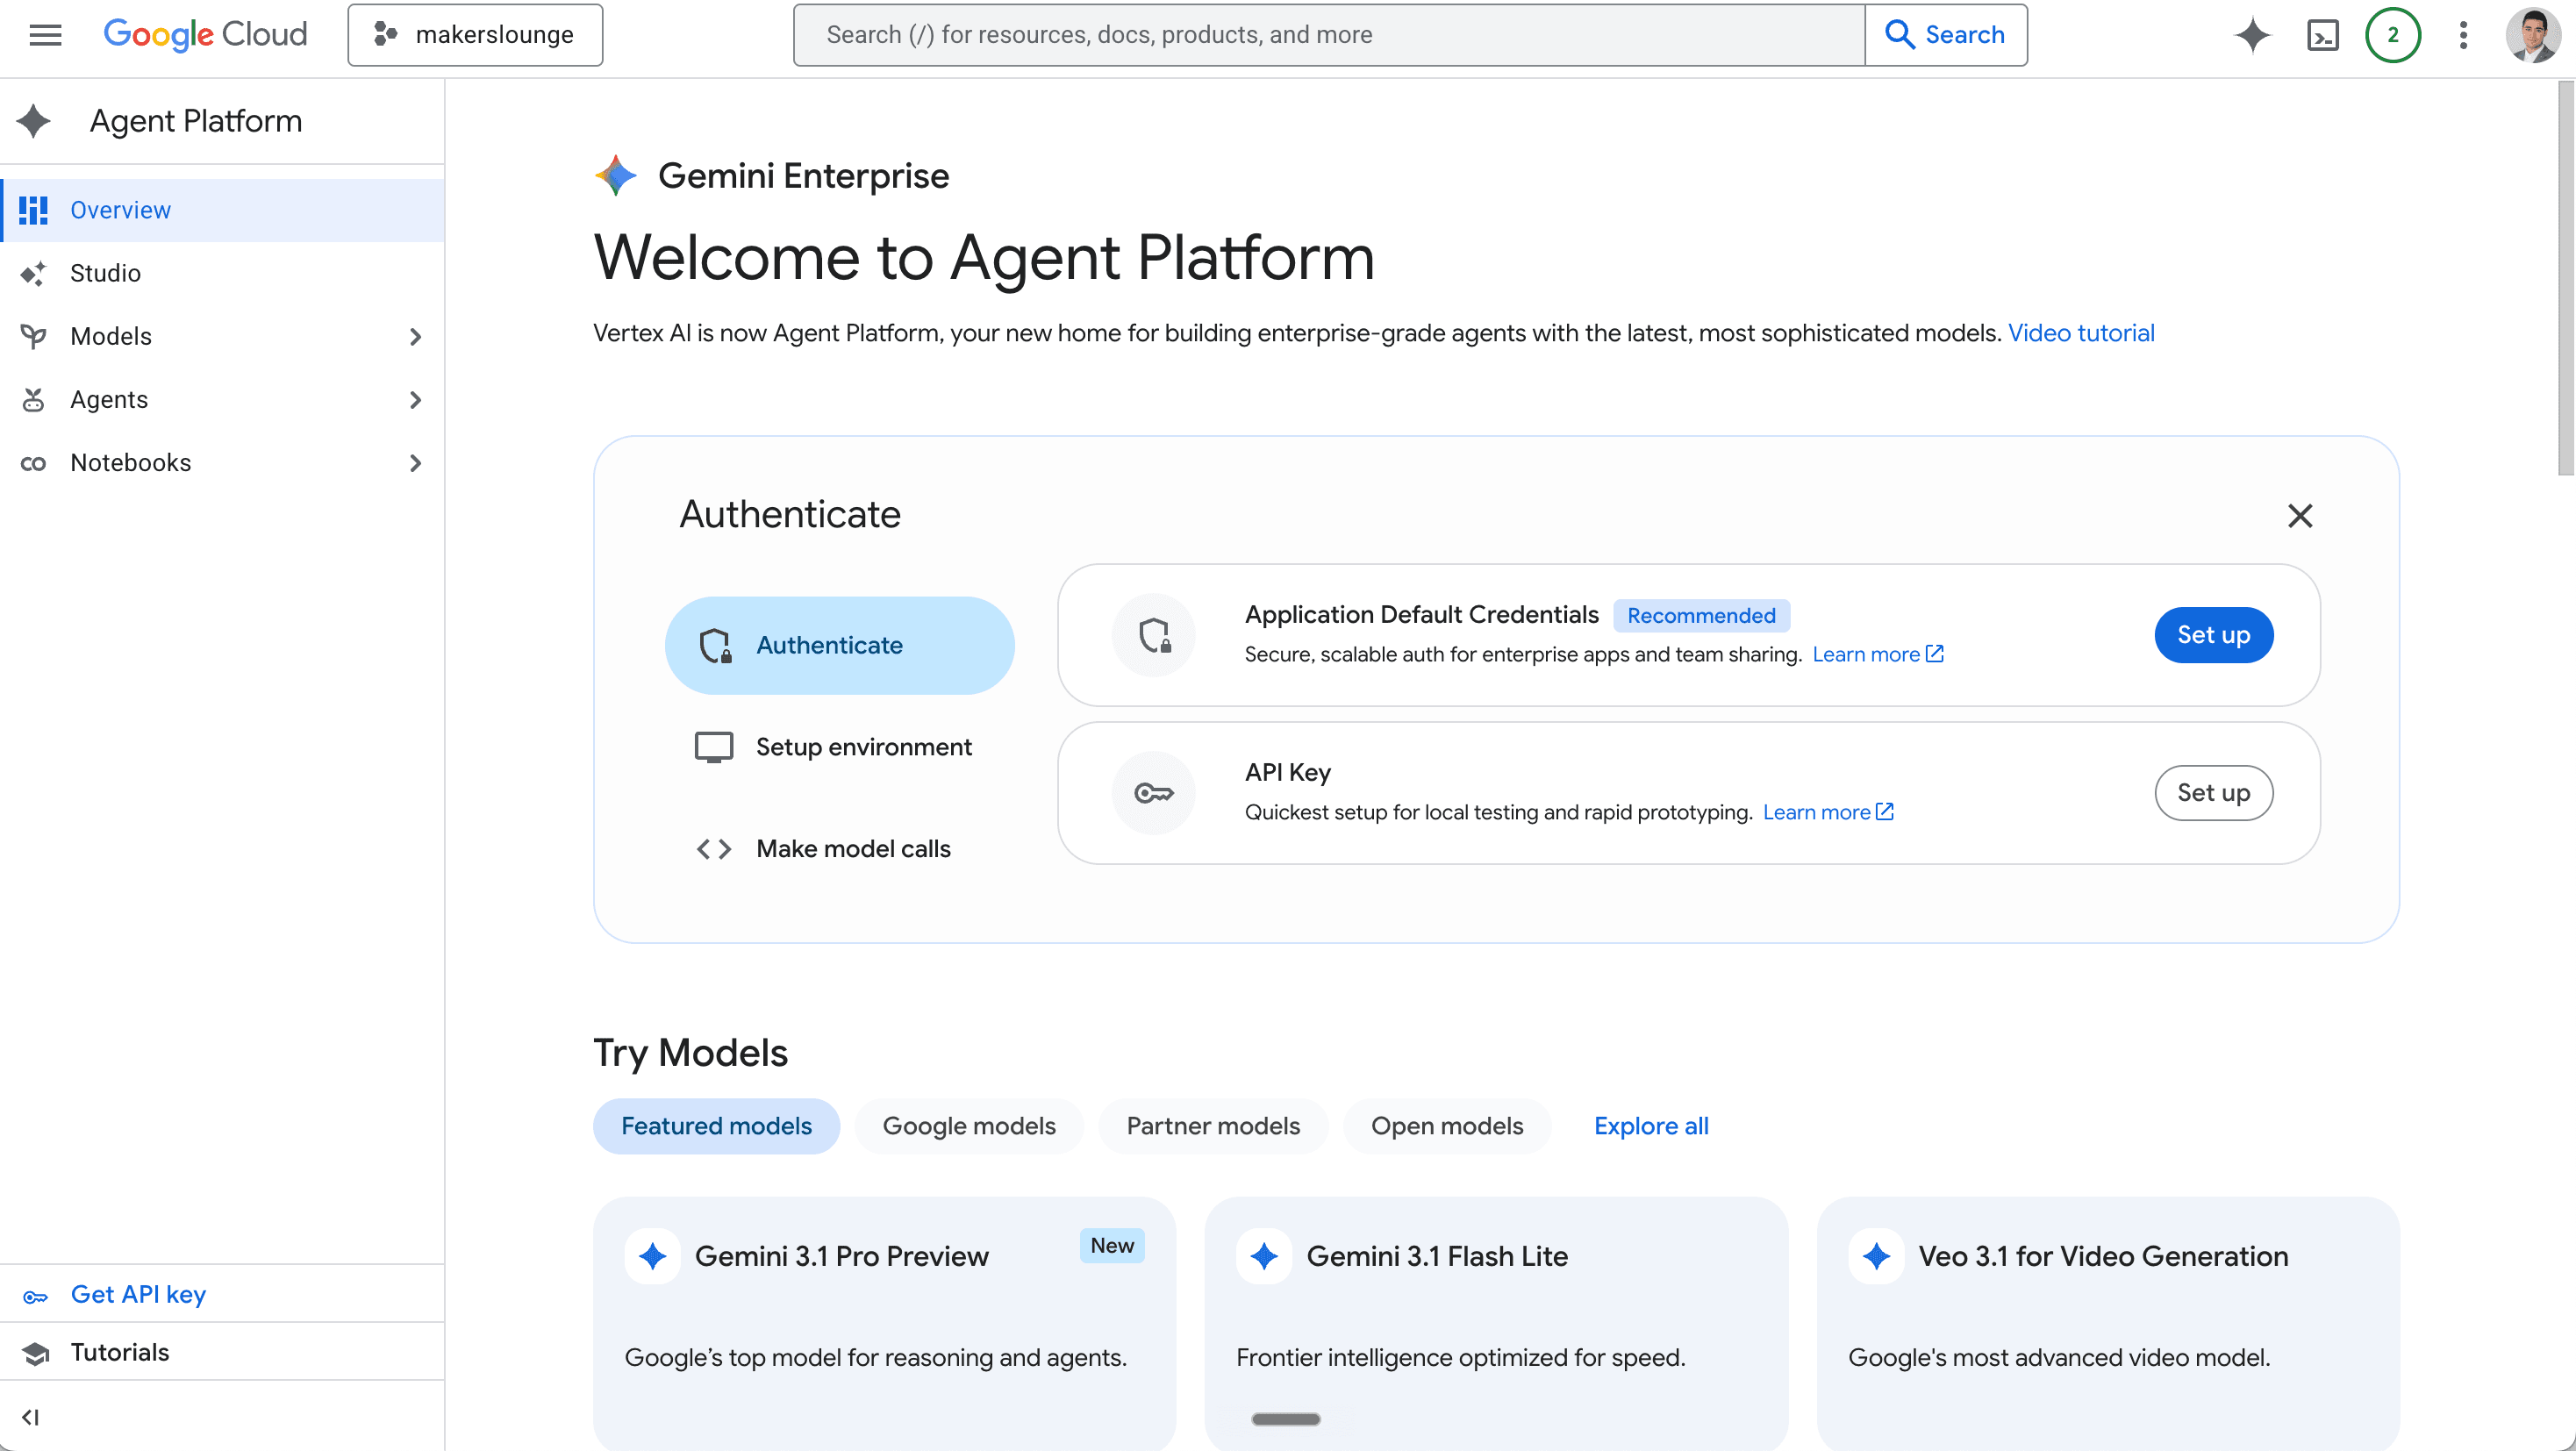Activate Cloud Shell terminal icon
Screen dimensions: 2576x1451
[2322, 35]
